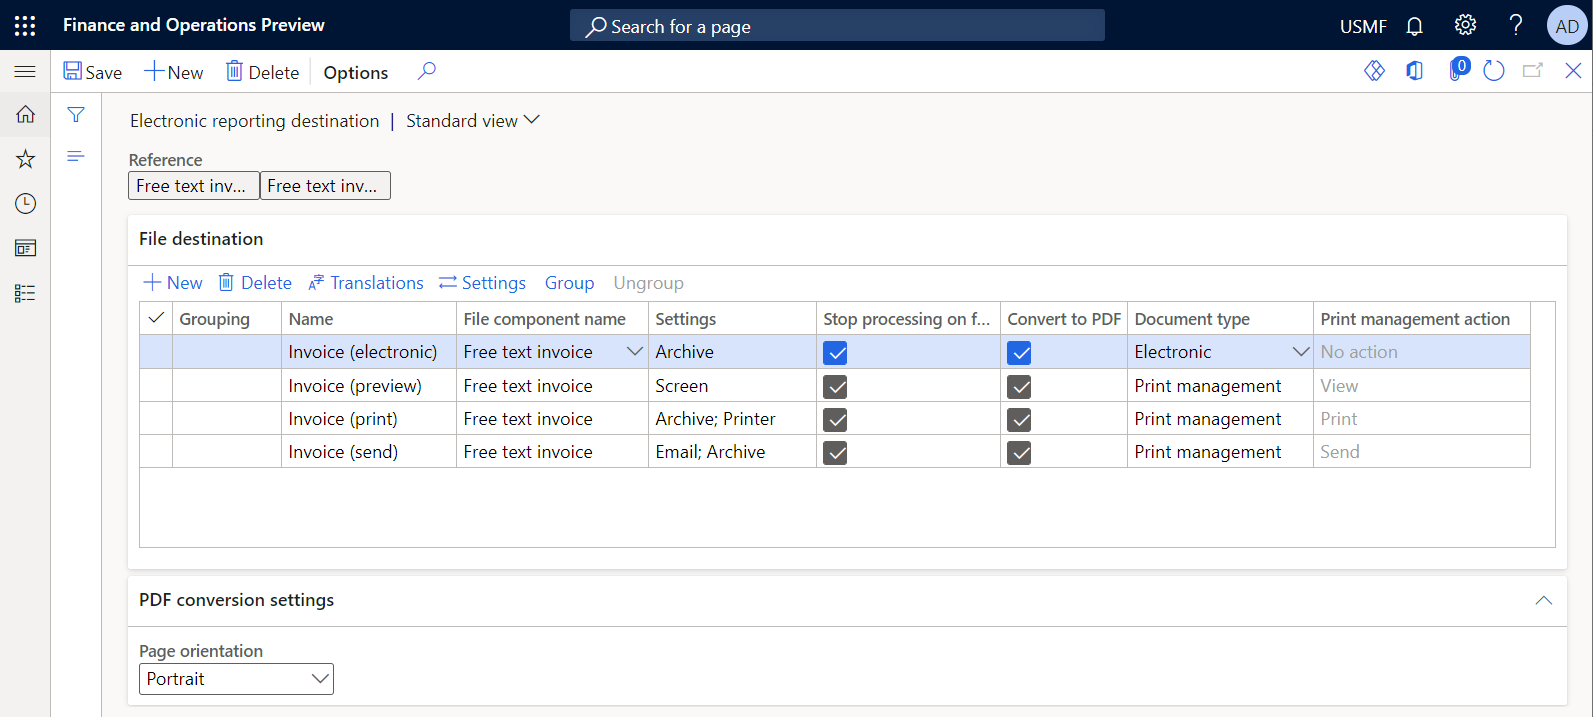Toggle Stop processing for Invoice (electronic)
Viewport: 1593px width, 717px height.
835,353
